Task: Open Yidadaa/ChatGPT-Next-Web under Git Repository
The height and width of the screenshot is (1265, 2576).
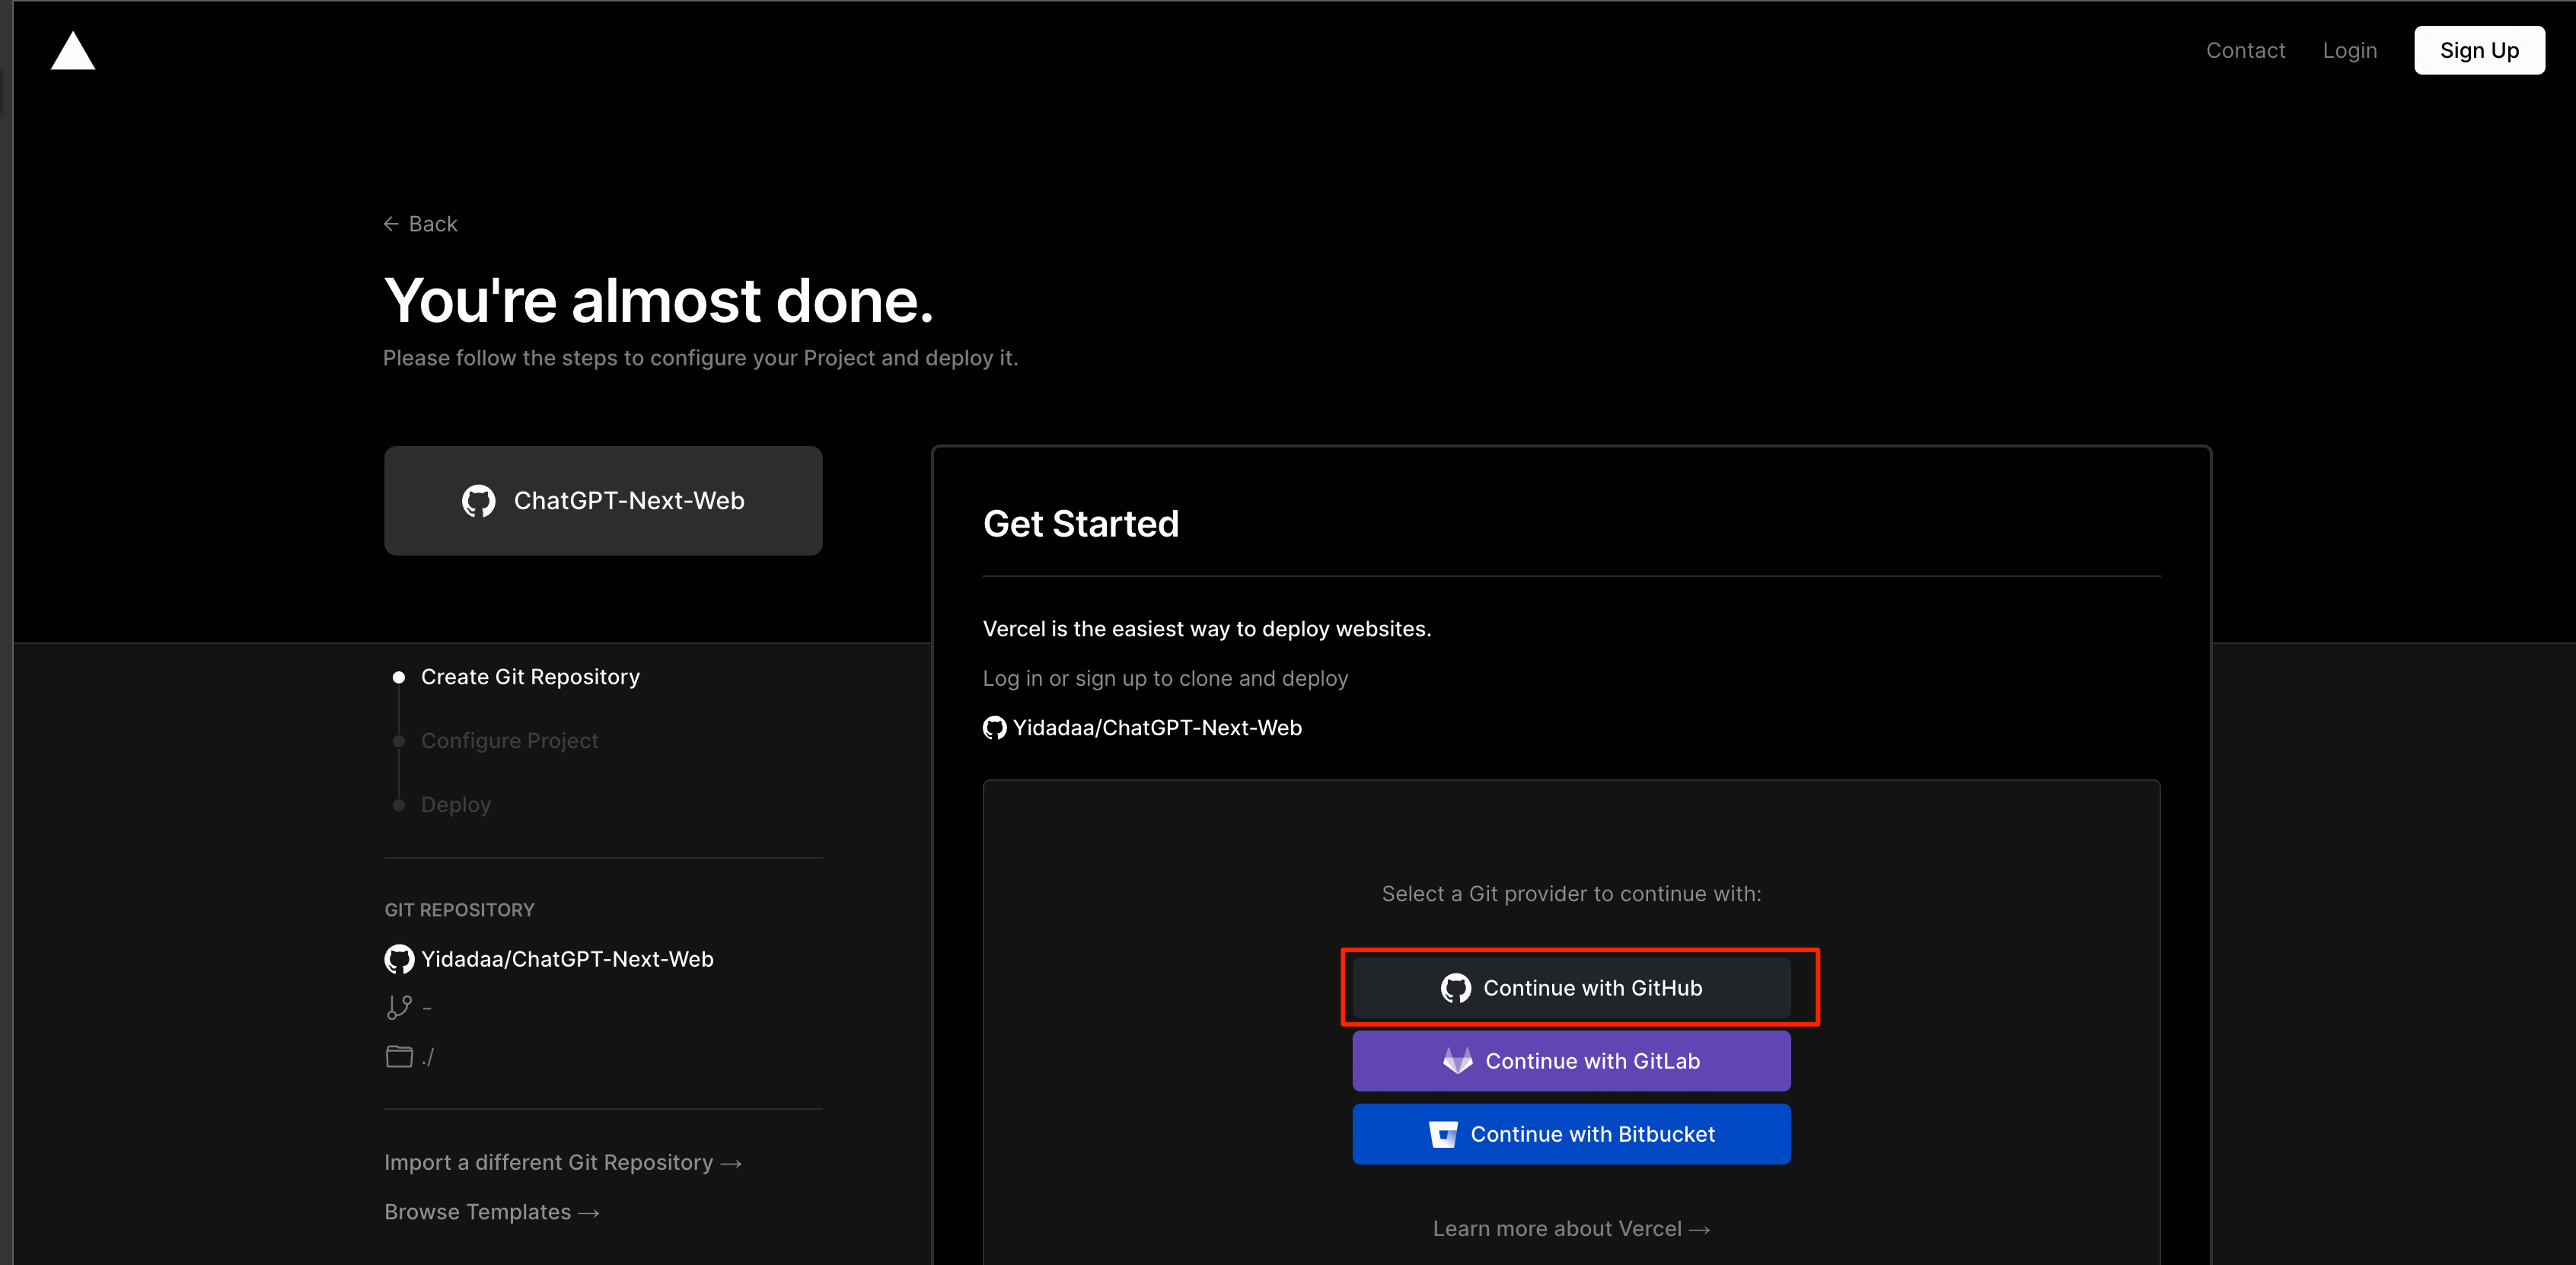Action: click(567, 959)
